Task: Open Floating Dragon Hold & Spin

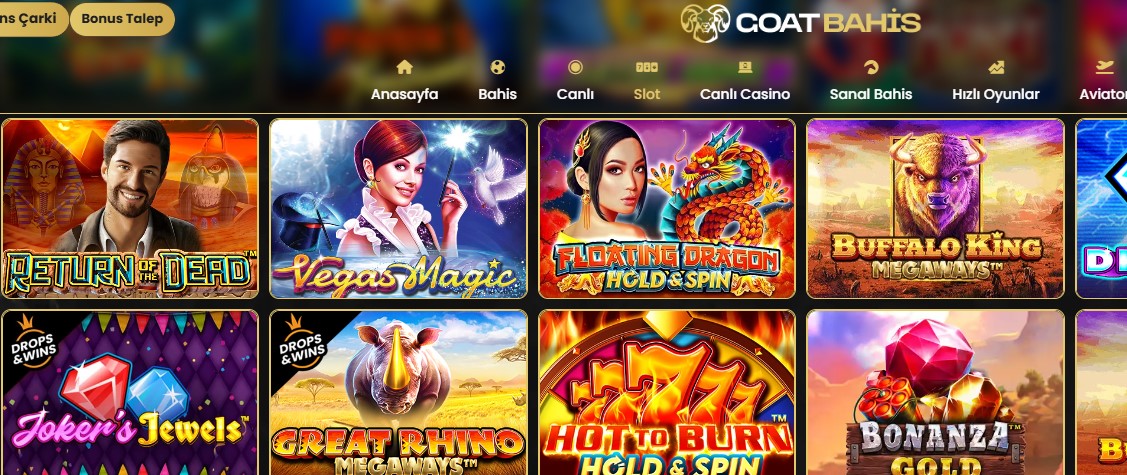Action: [667, 208]
